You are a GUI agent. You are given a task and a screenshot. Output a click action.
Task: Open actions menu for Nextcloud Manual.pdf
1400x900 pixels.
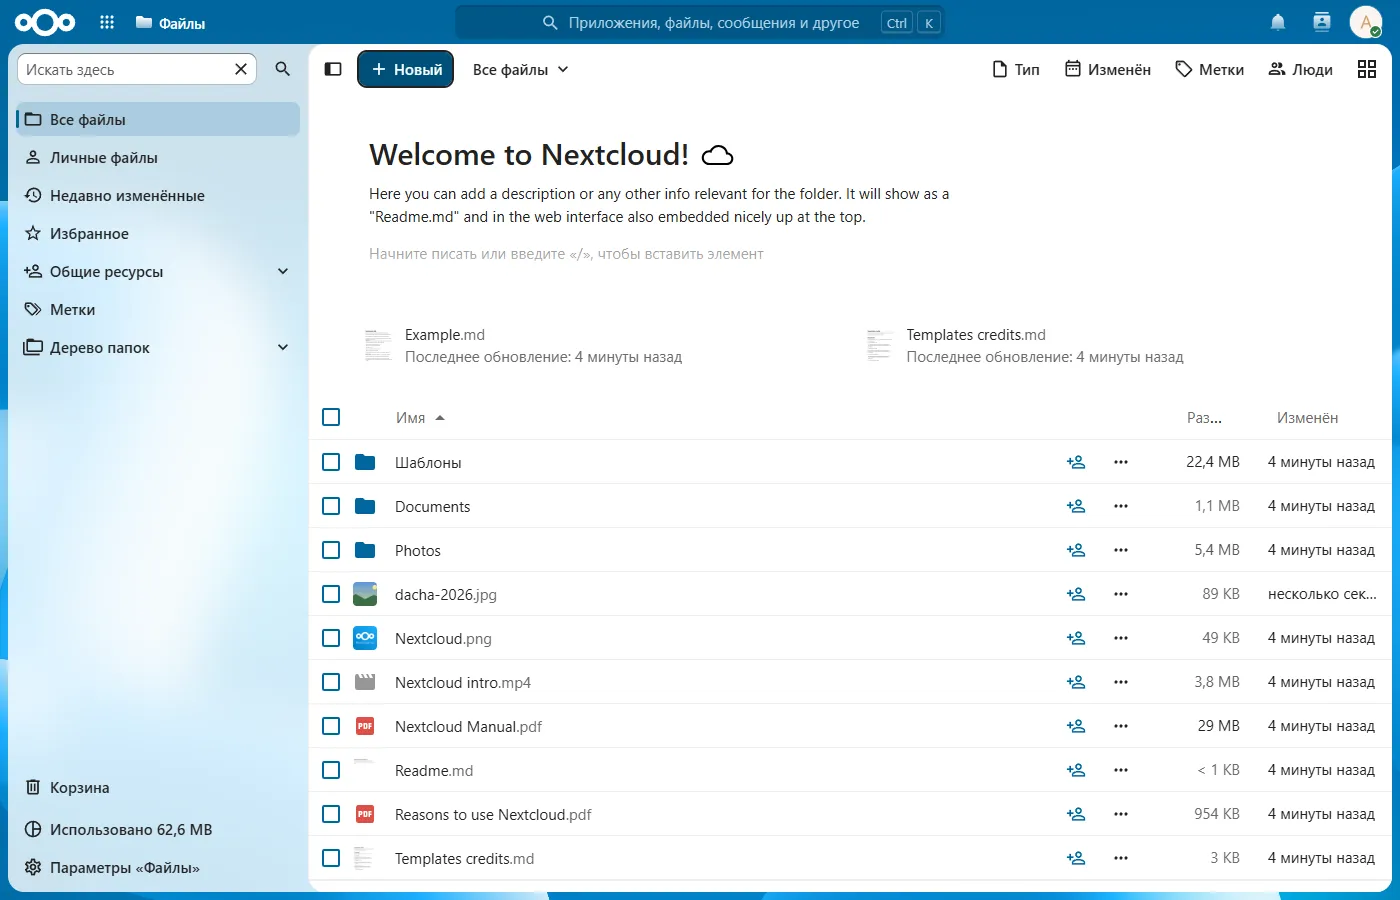[x=1121, y=726]
